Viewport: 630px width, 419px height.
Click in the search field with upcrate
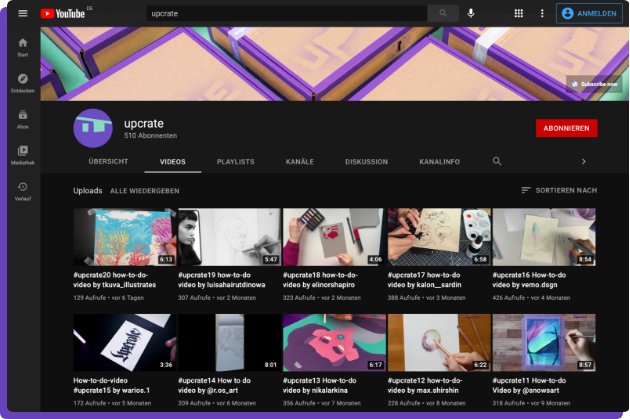click(286, 13)
